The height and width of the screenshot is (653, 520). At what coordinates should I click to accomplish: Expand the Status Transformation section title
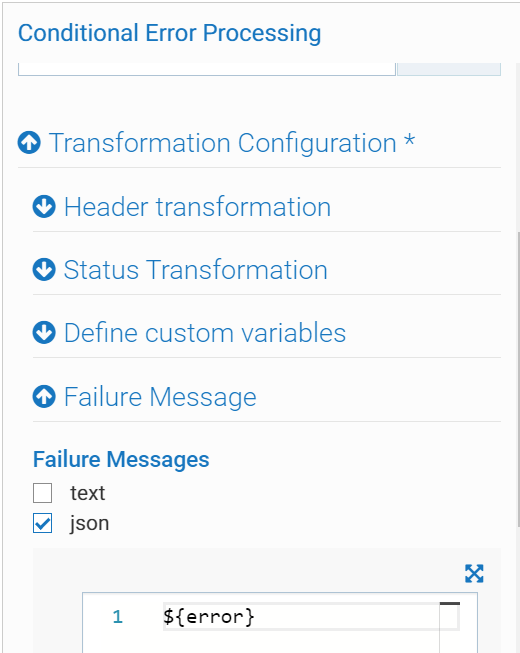click(196, 269)
